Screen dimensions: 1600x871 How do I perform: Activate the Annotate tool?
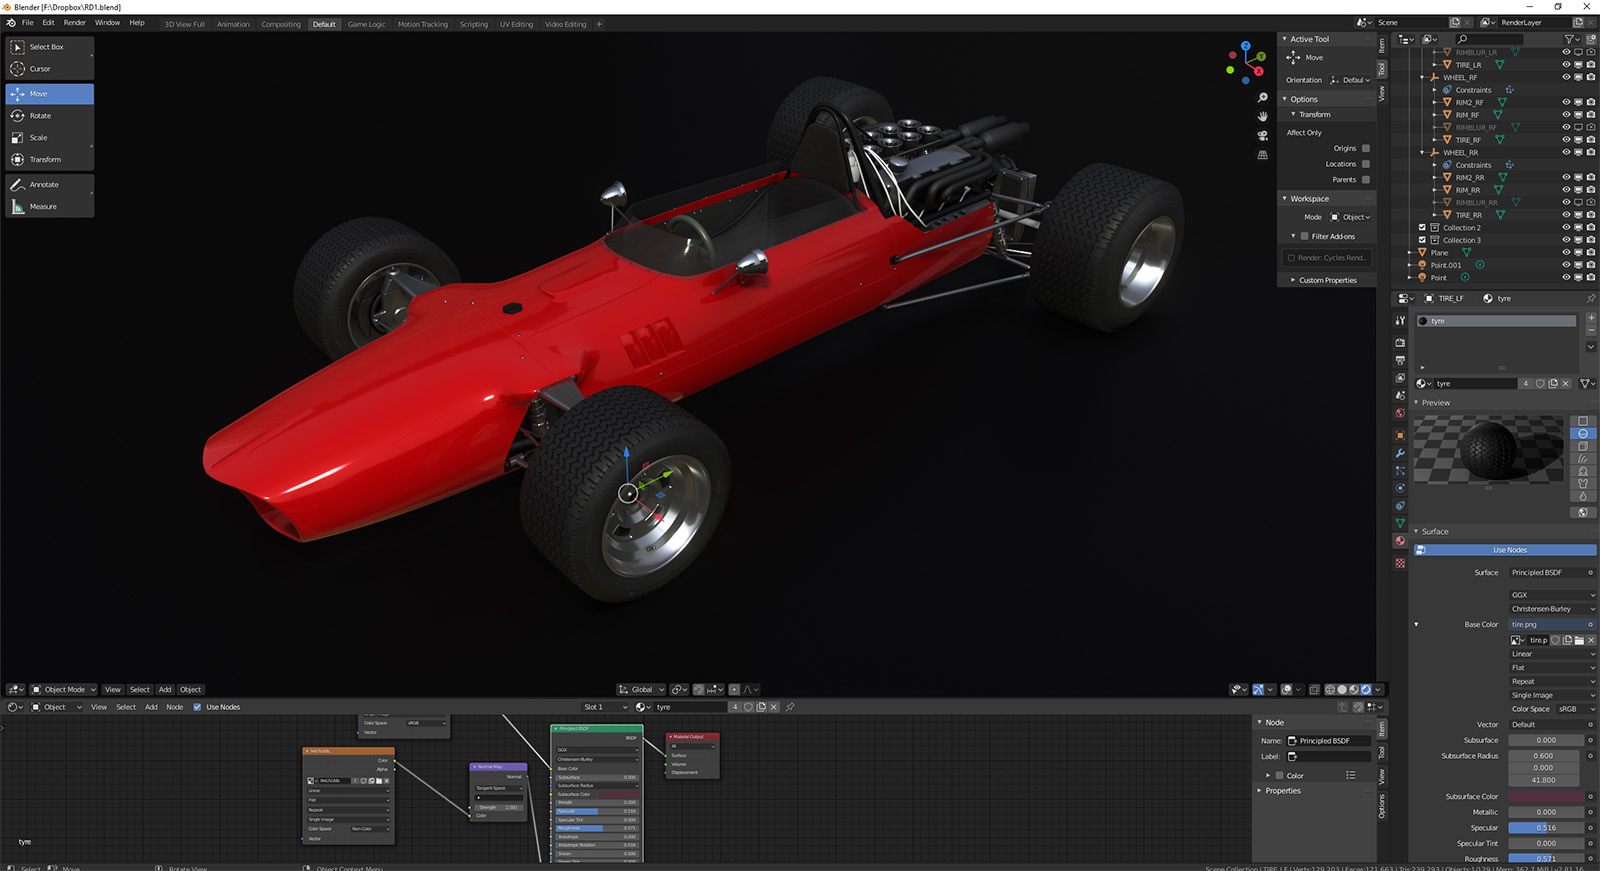point(49,185)
